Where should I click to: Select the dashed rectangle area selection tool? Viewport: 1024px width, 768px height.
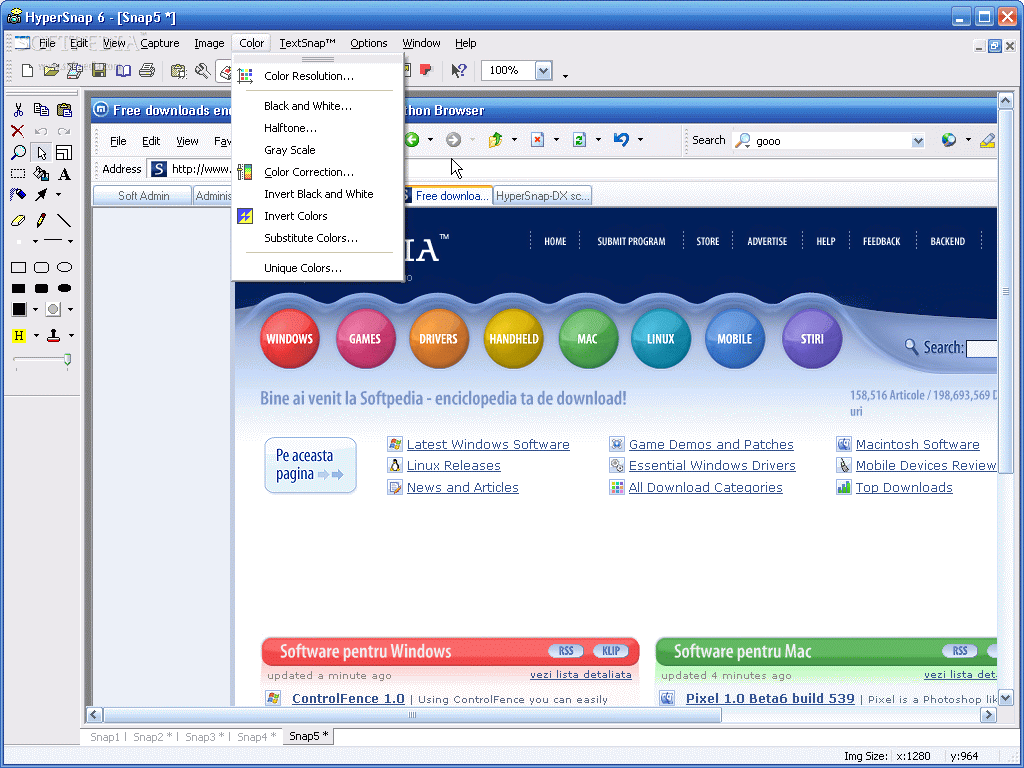pos(18,174)
